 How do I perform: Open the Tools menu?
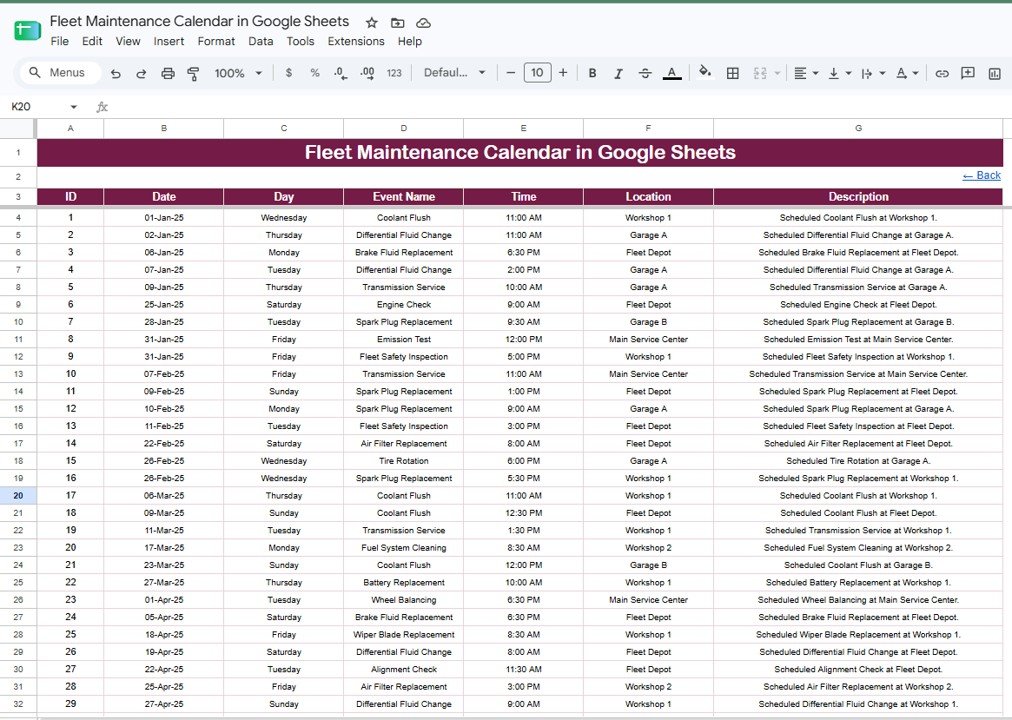tap(300, 41)
